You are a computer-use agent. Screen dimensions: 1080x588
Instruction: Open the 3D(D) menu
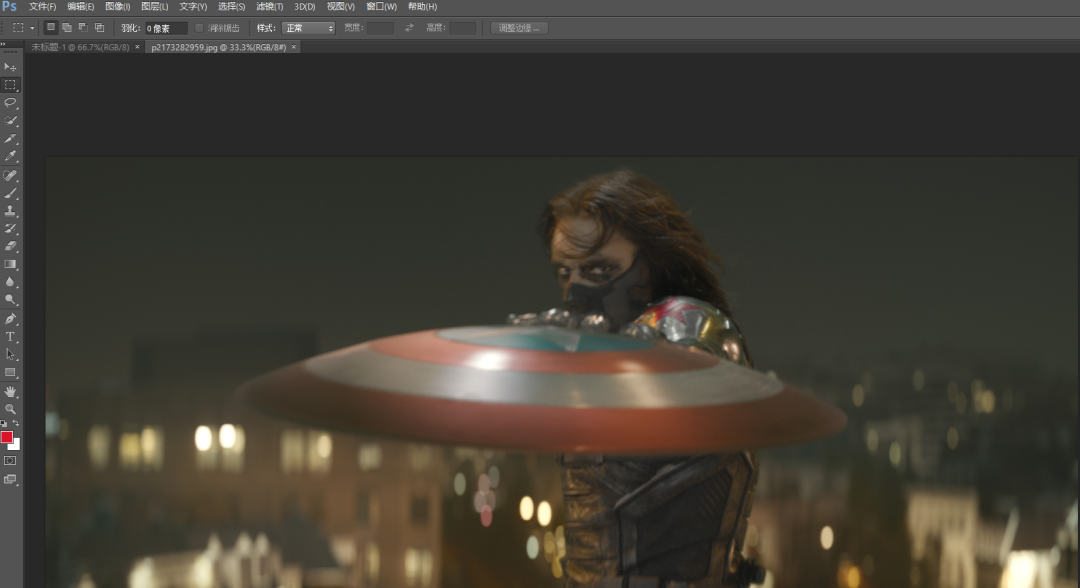point(305,6)
